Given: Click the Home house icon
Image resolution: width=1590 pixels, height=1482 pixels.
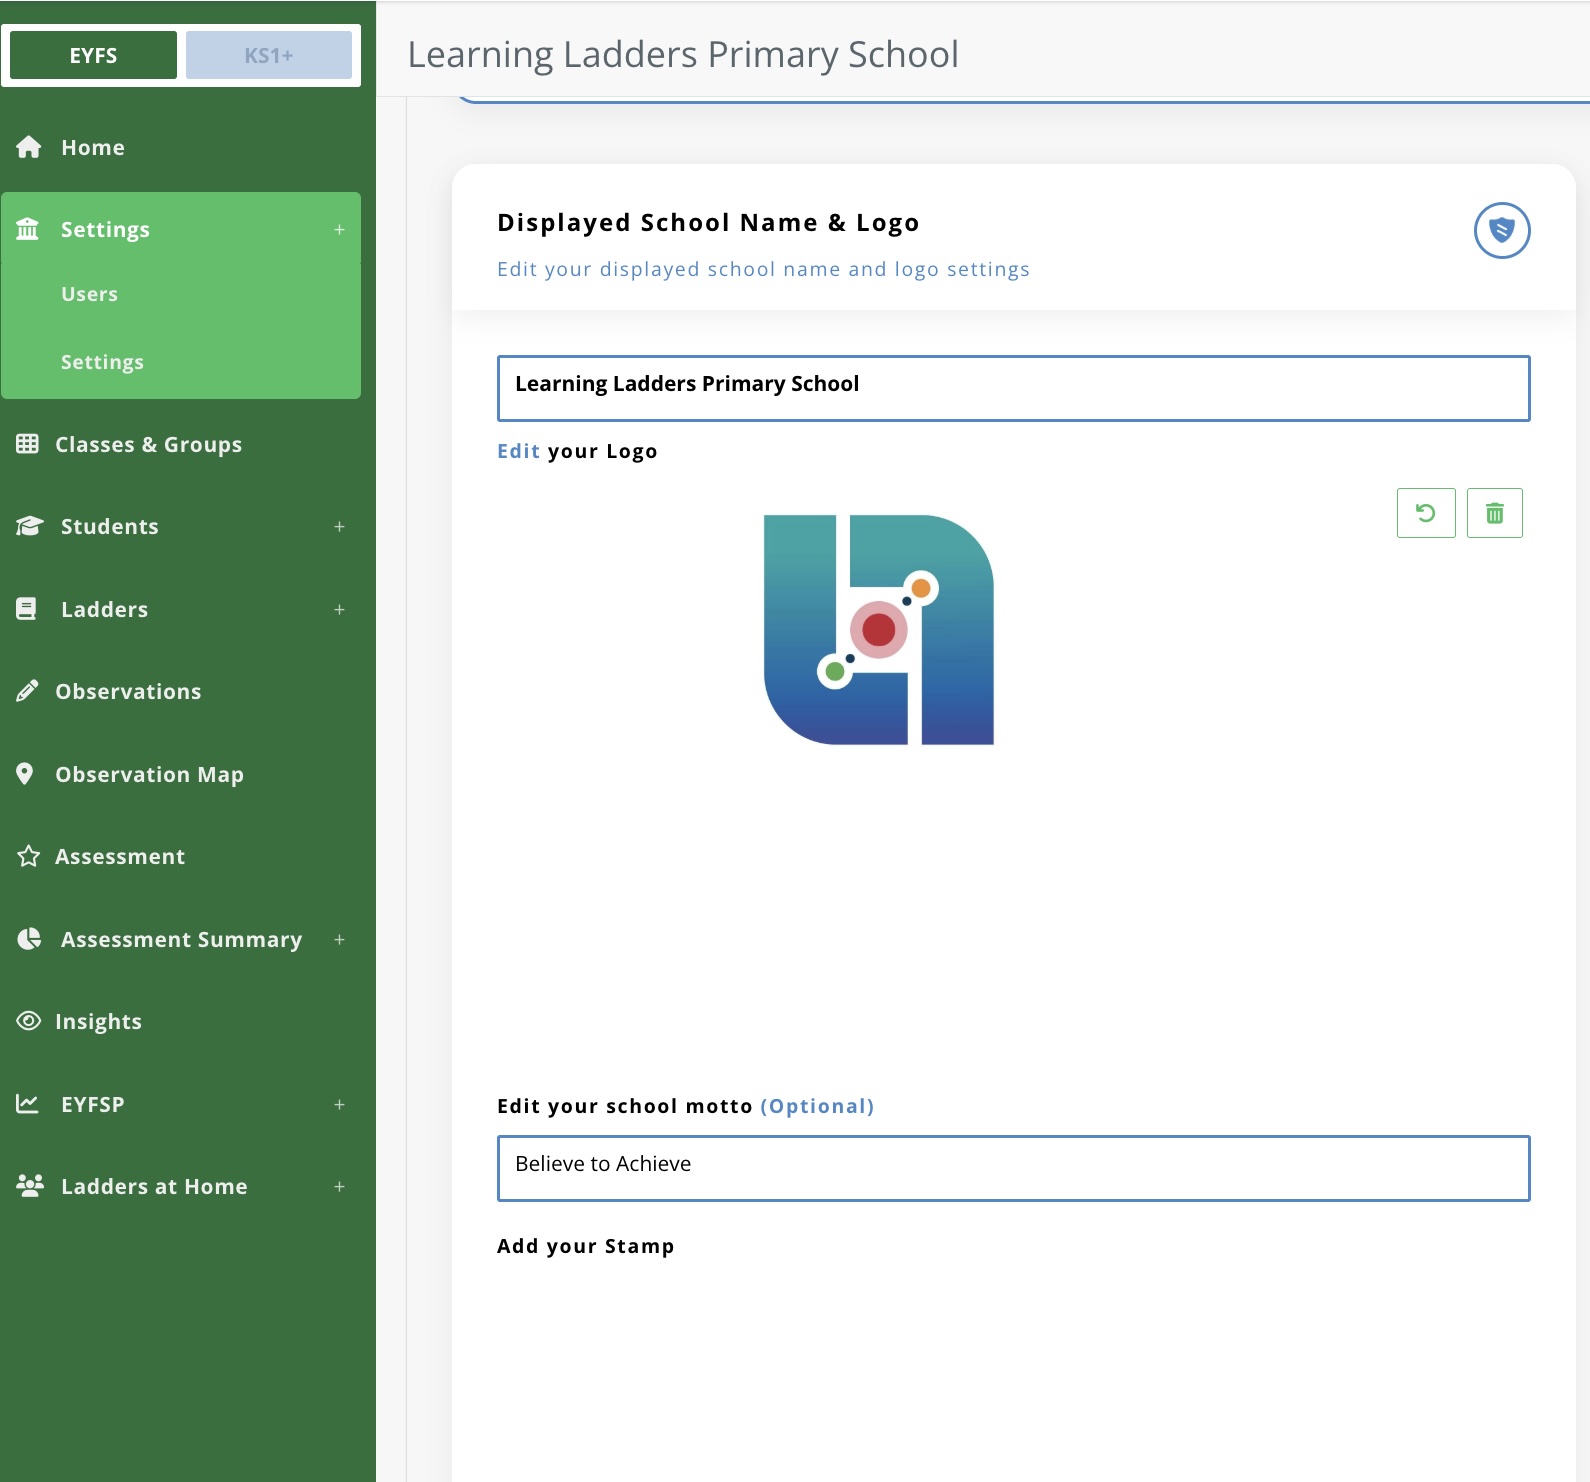Looking at the screenshot, I should click(29, 147).
